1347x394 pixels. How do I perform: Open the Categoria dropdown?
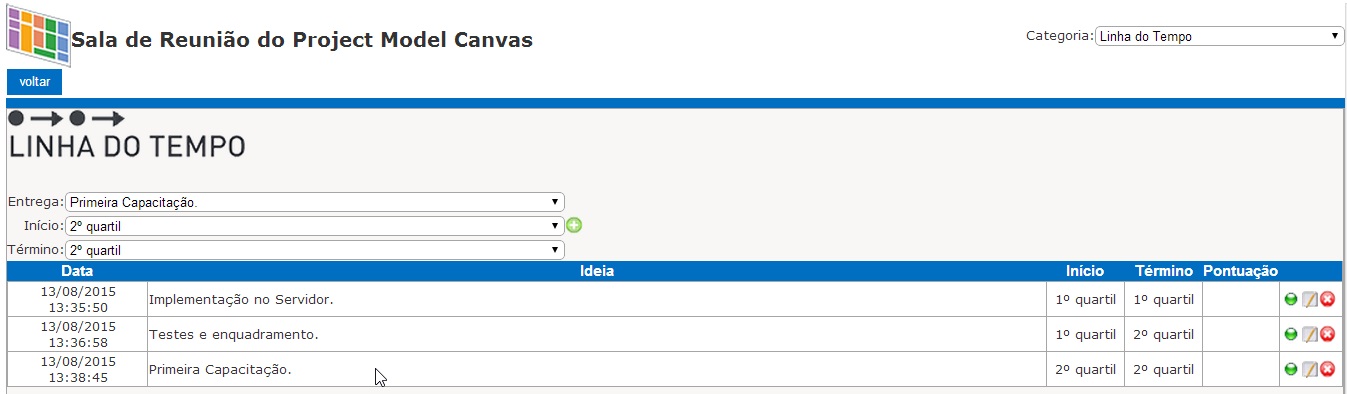[x=1219, y=36]
